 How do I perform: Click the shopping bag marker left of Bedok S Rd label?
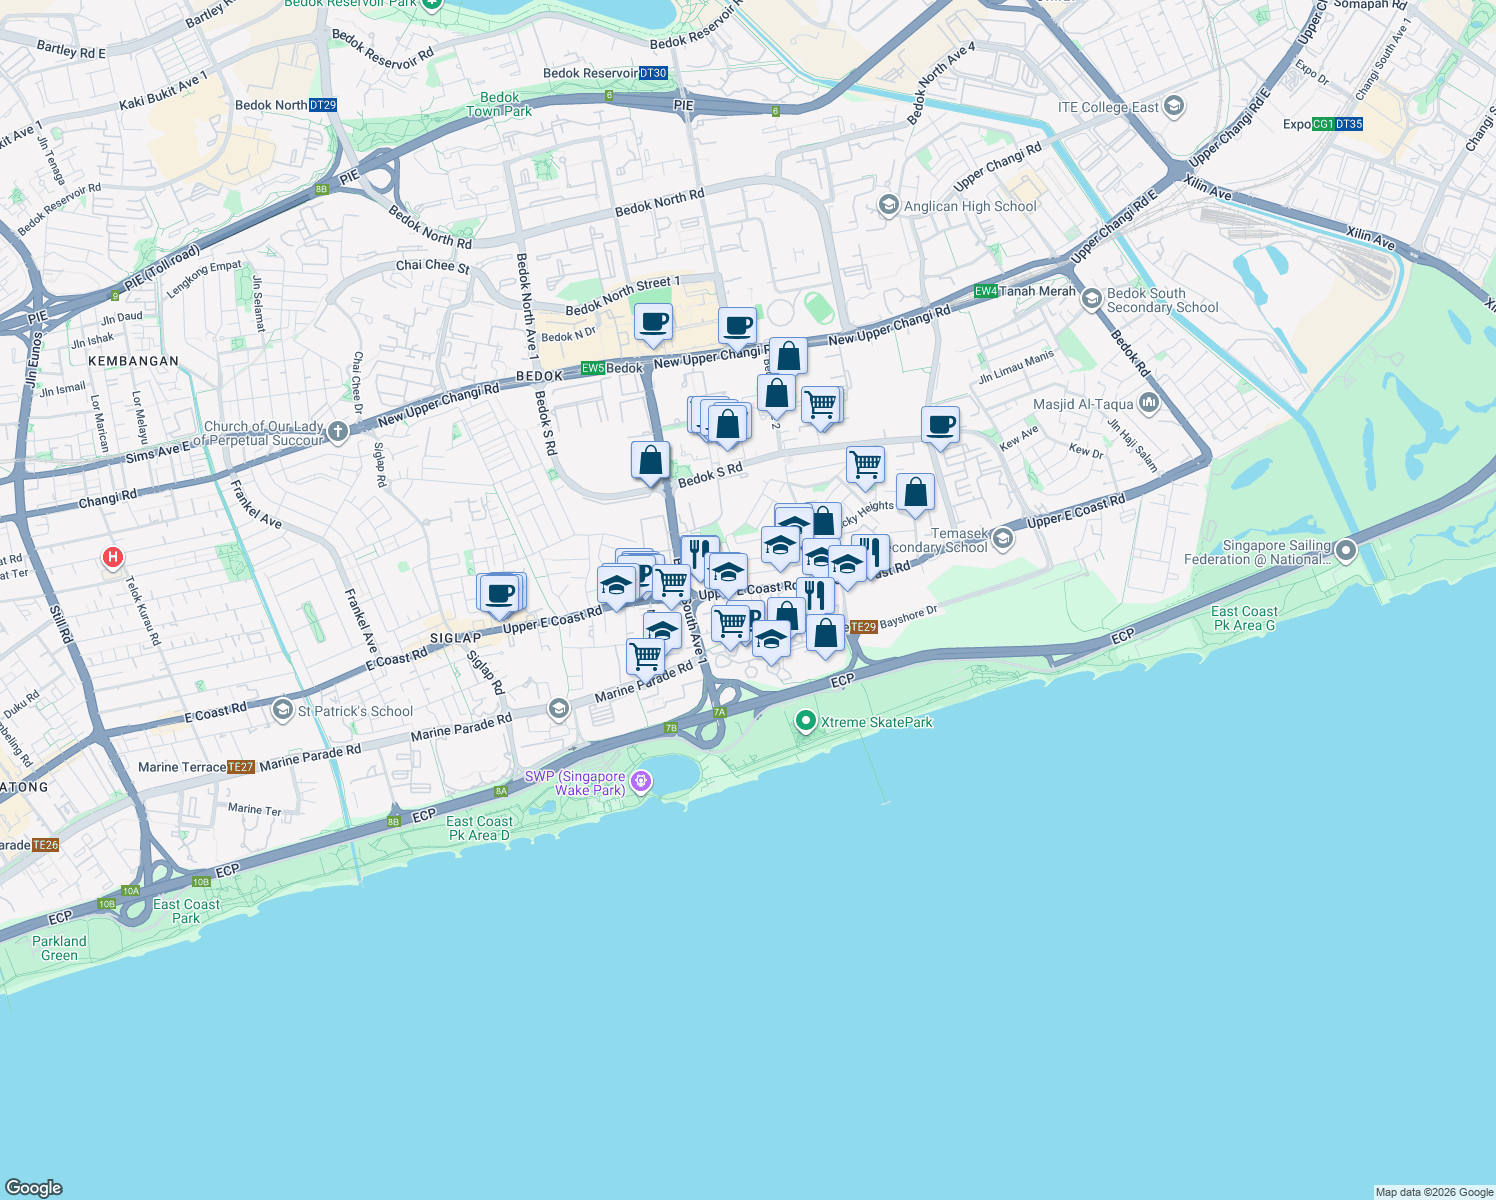pos(650,462)
